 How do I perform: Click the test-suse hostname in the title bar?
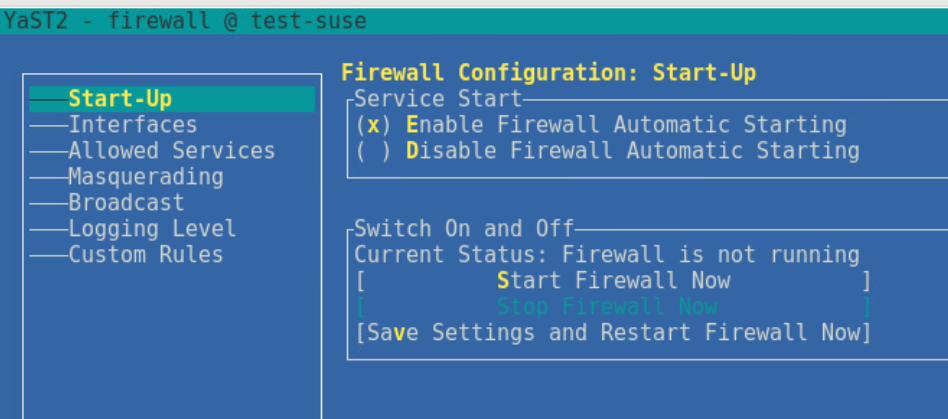click(x=308, y=21)
